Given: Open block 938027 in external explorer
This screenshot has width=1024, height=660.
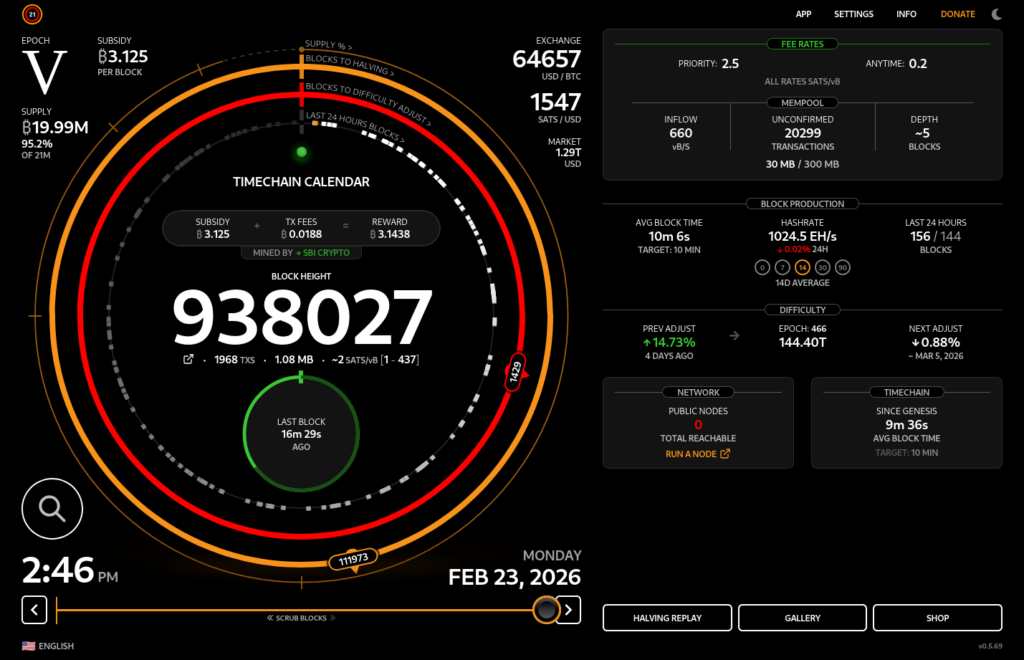Looking at the screenshot, I should click(x=187, y=359).
